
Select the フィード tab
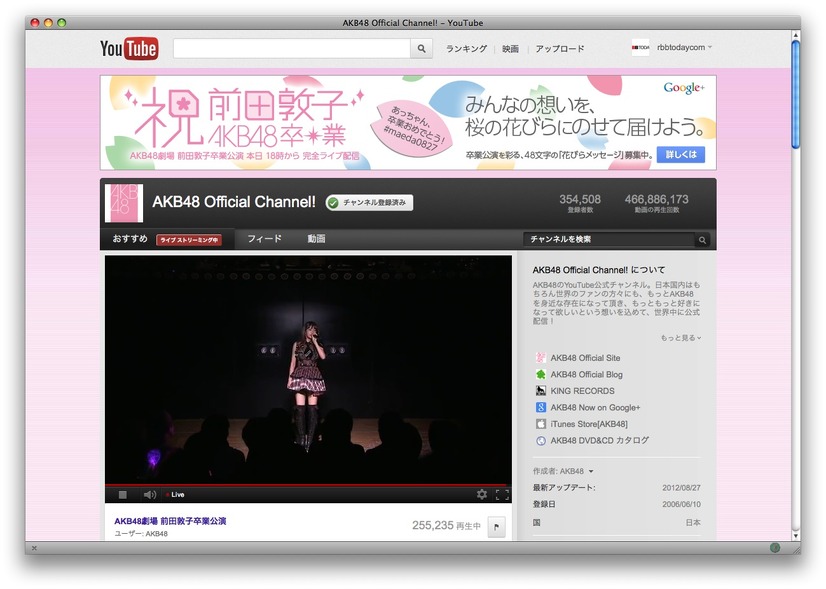click(x=264, y=239)
